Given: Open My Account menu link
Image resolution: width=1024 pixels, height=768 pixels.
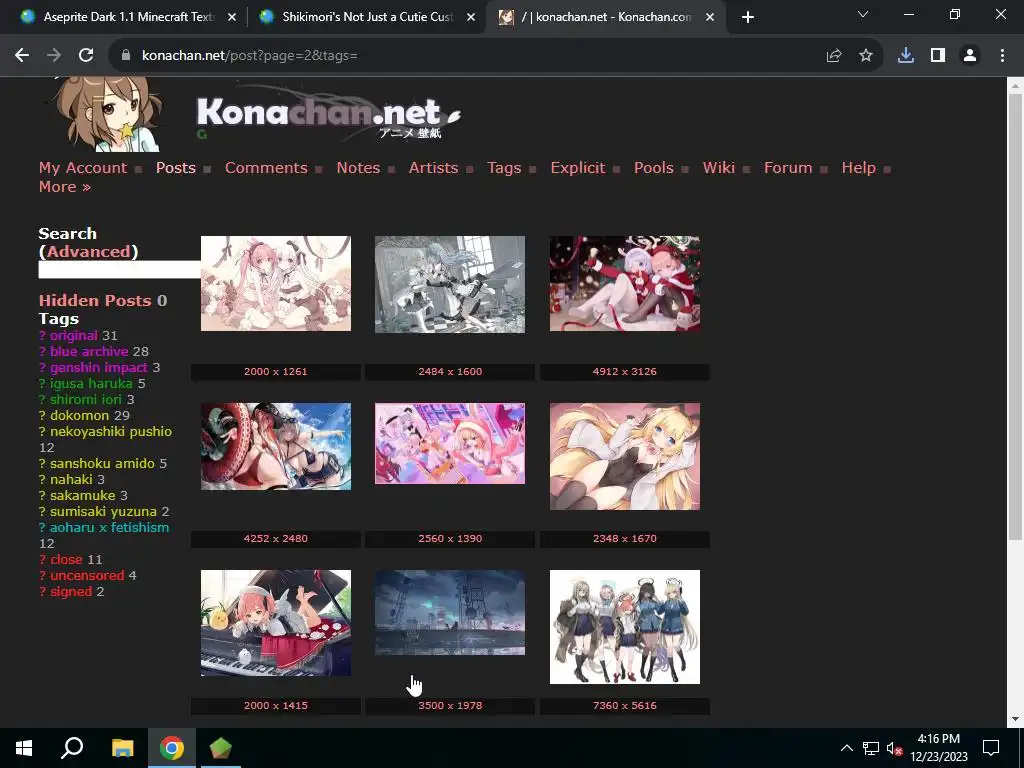Looking at the screenshot, I should click(82, 168).
